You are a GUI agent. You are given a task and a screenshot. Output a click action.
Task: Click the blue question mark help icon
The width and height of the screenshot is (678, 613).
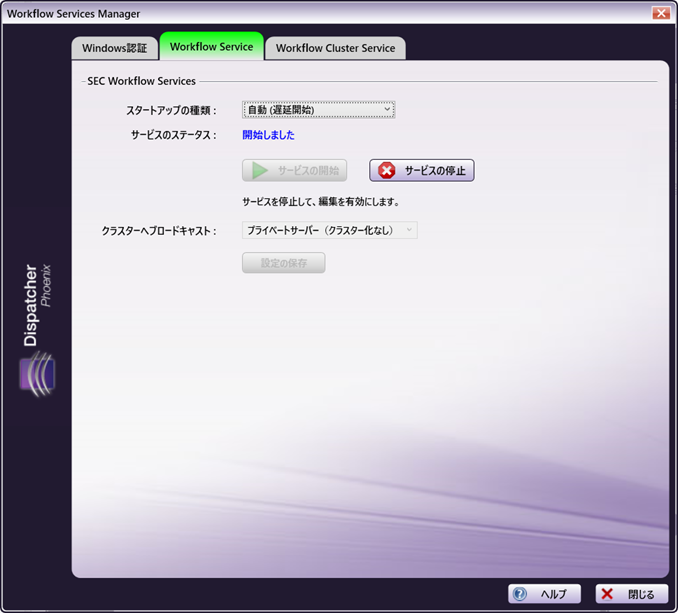[520, 594]
